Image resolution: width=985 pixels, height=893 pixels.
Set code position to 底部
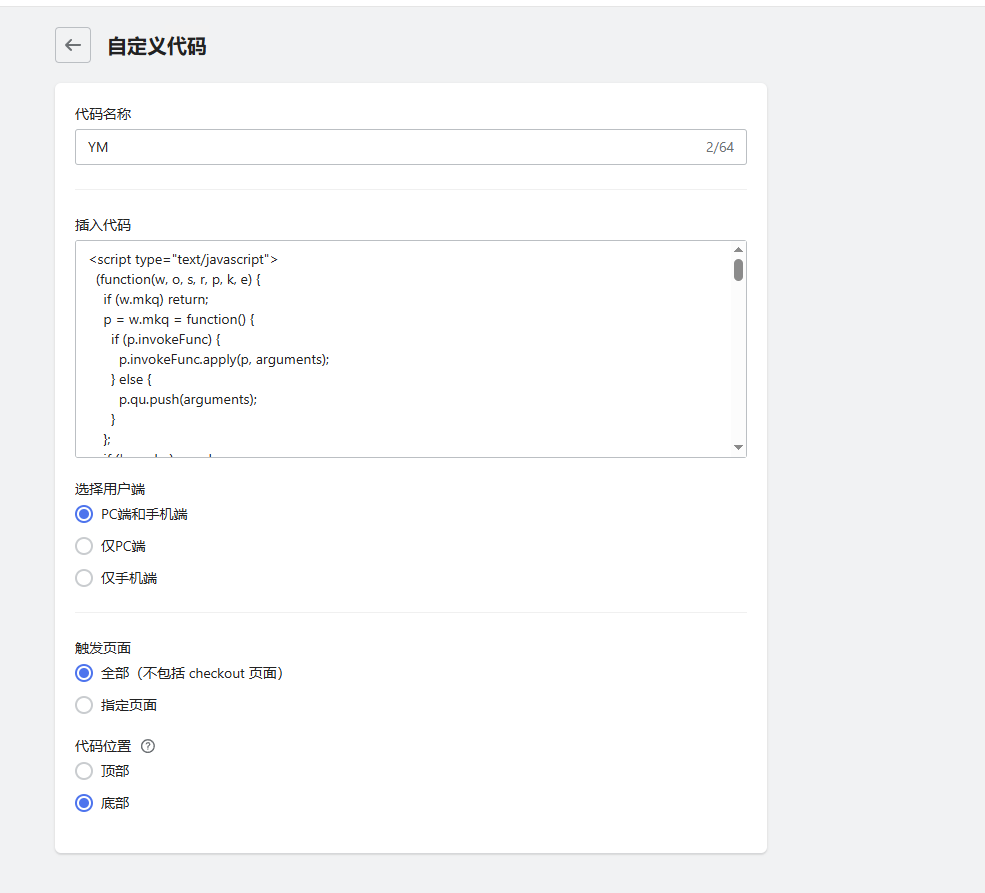click(84, 803)
